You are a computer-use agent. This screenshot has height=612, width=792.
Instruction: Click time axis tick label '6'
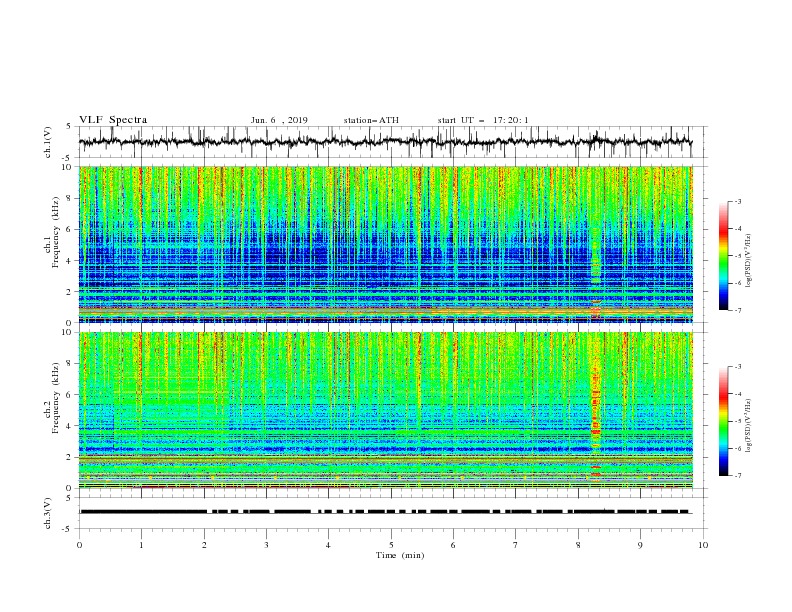[453, 545]
